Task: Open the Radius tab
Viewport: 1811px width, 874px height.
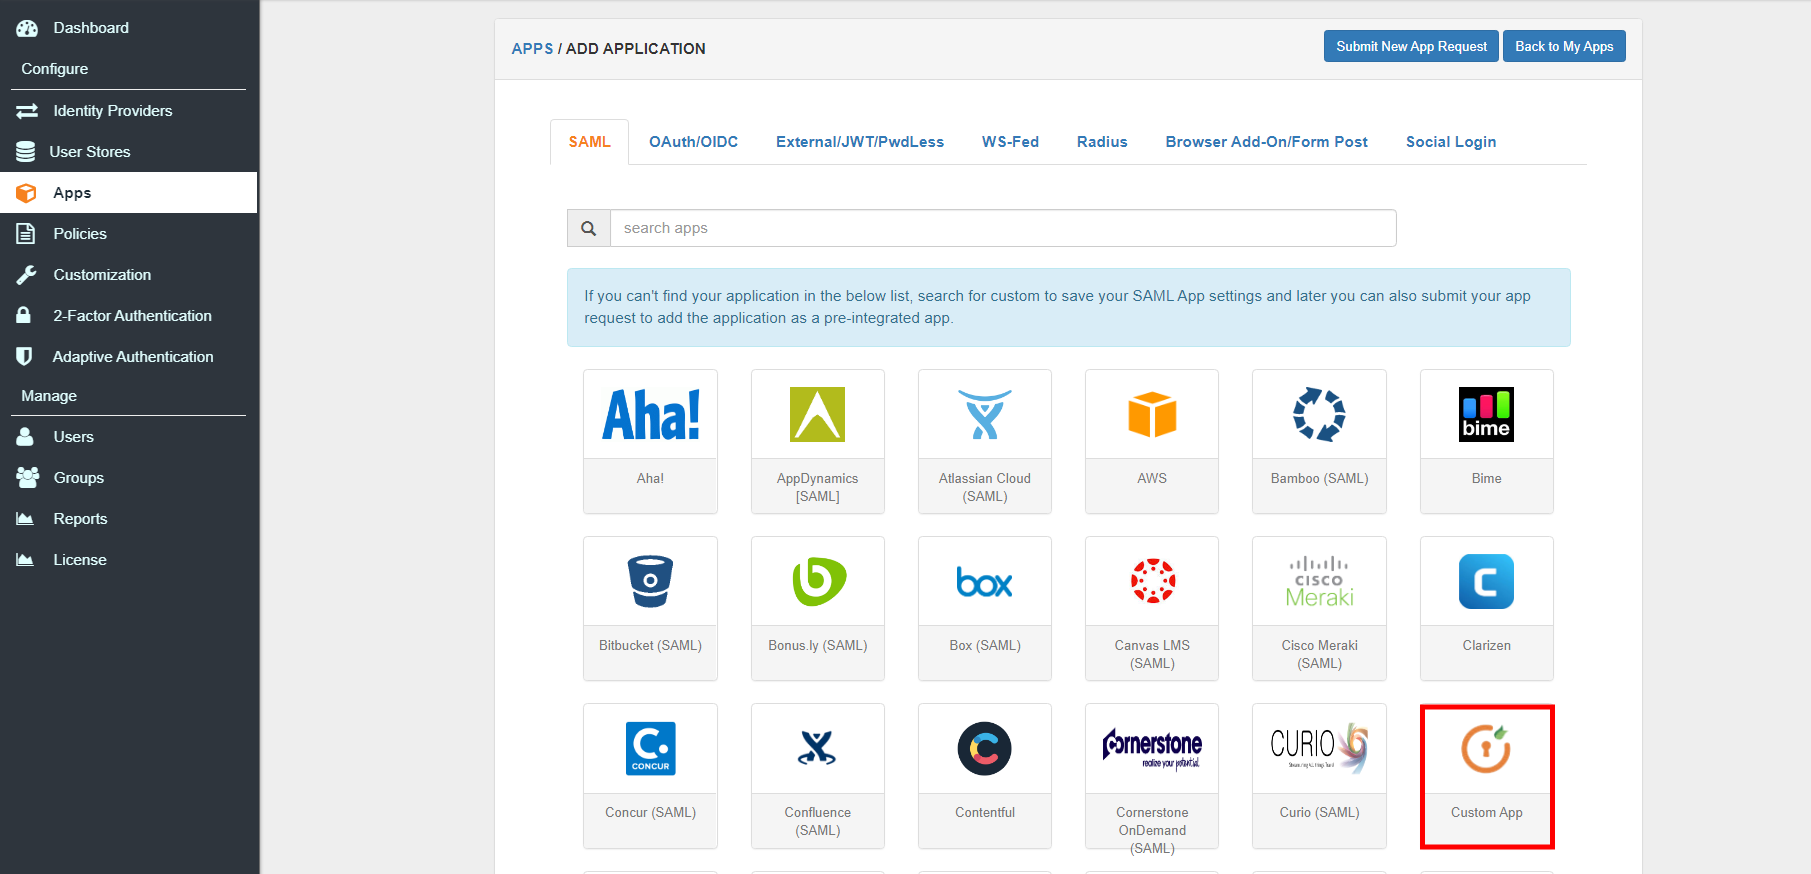Action: pyautogui.click(x=1102, y=142)
